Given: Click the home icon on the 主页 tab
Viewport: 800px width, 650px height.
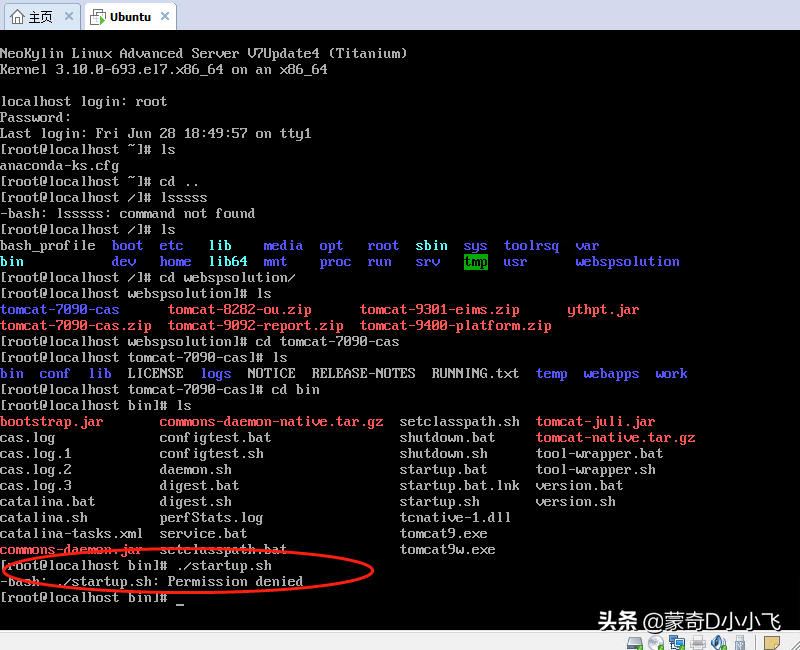Looking at the screenshot, I should [17, 17].
